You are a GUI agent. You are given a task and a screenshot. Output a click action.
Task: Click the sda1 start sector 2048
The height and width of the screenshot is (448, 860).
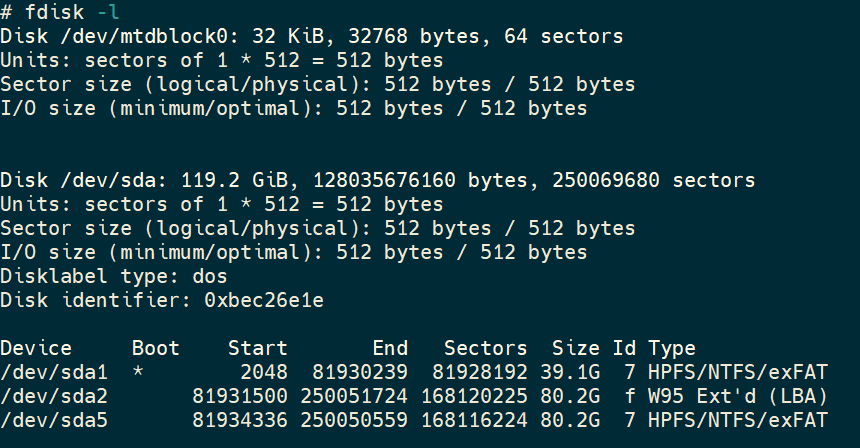tap(264, 372)
